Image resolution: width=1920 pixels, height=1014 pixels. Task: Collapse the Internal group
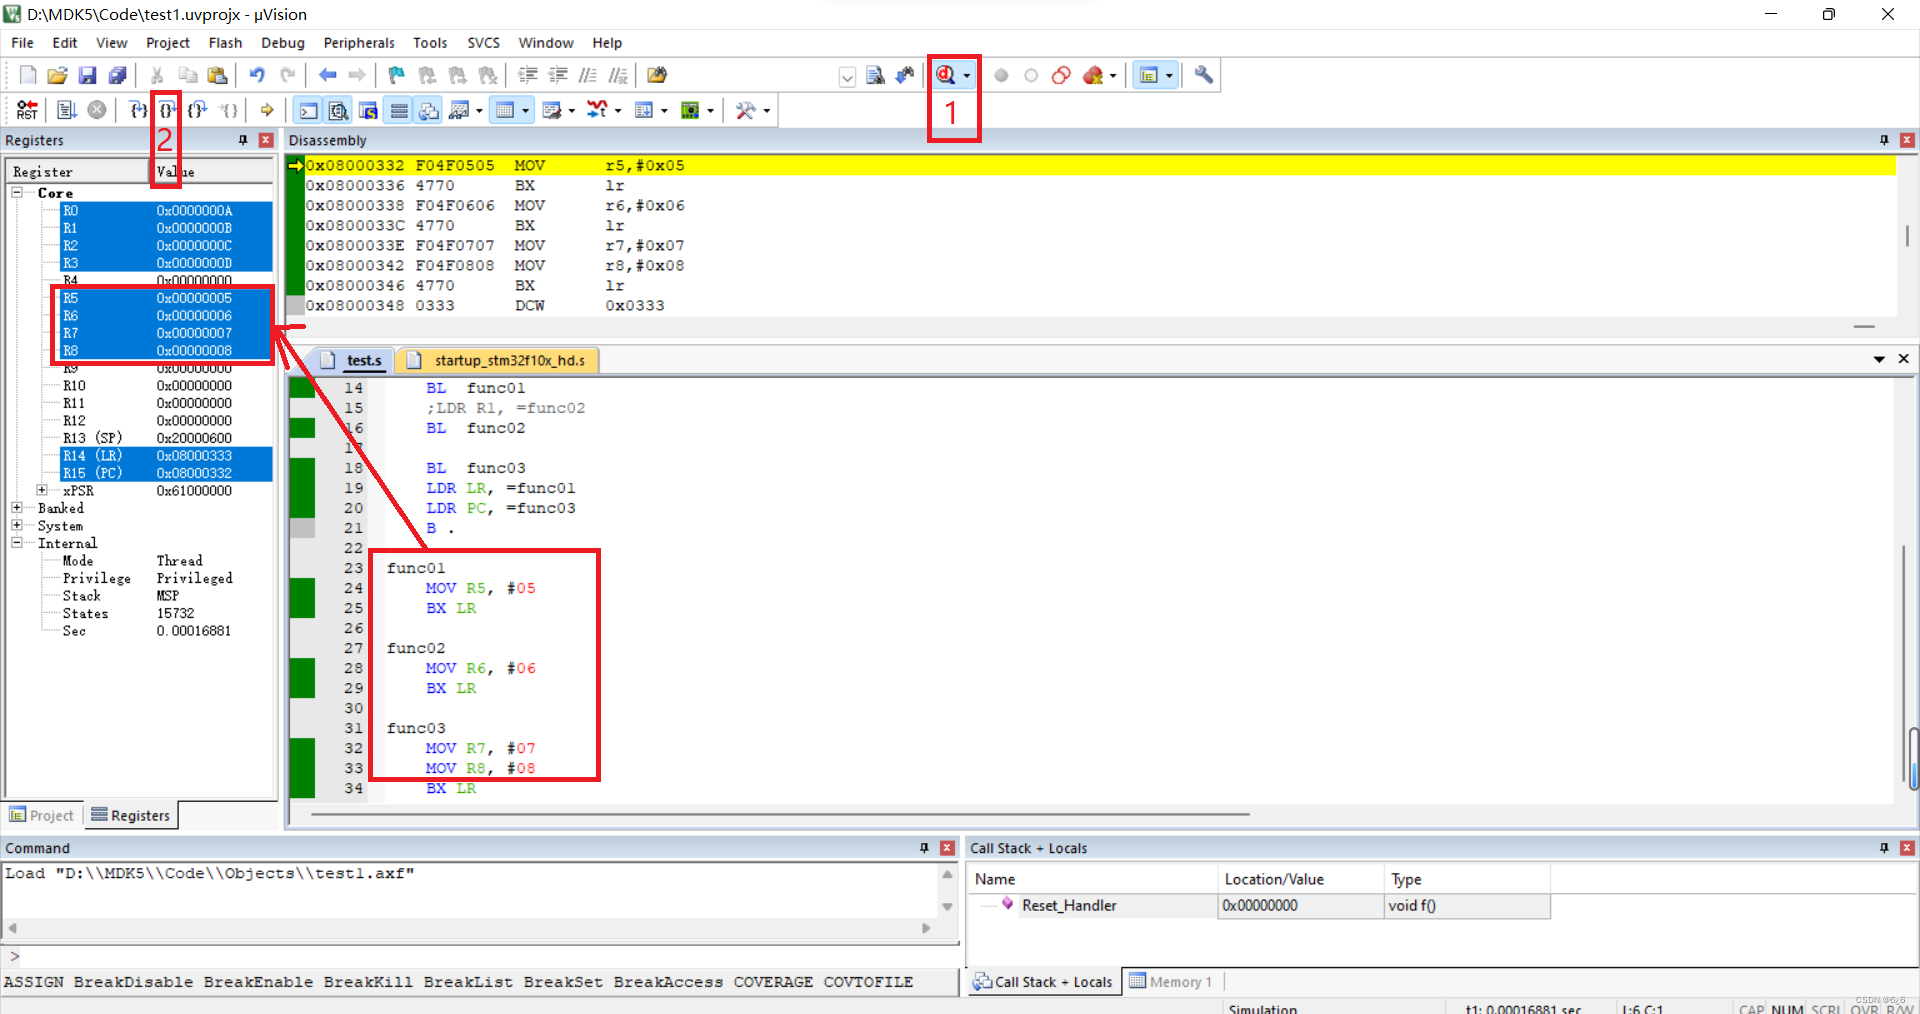tap(17, 543)
